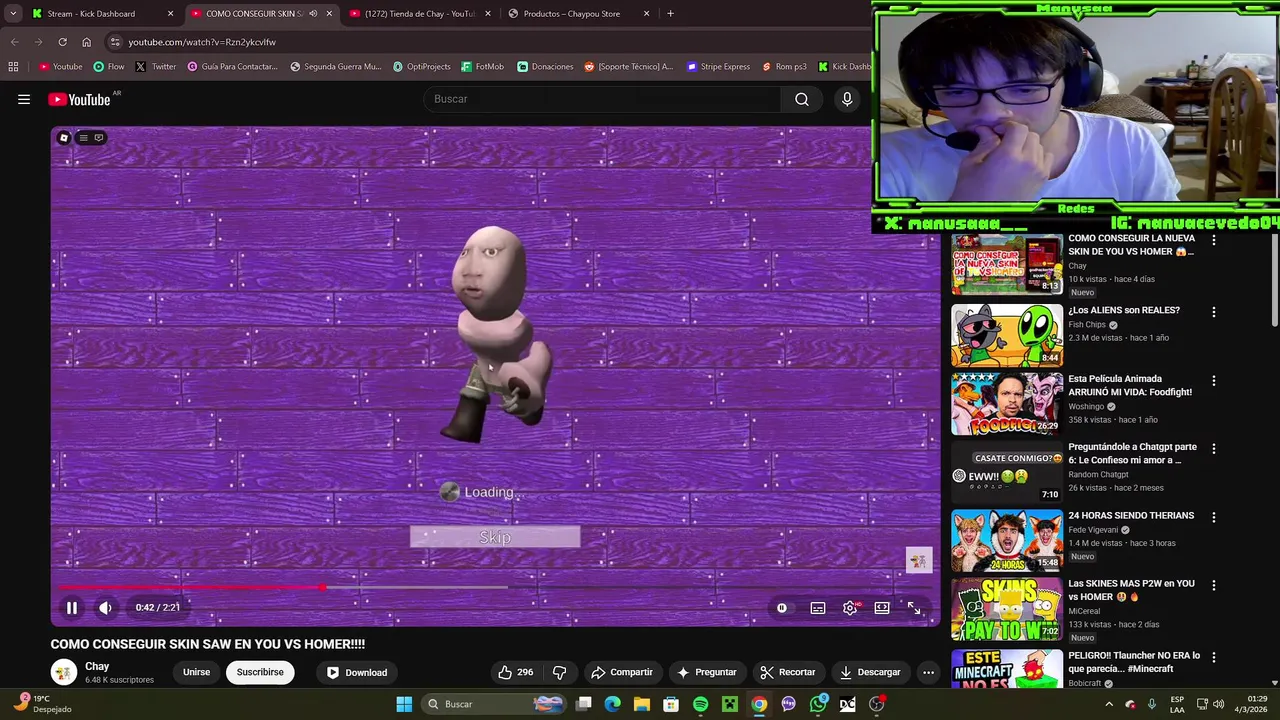Pause the YouTube video
Screen dimensions: 1280x720
pos(72,607)
